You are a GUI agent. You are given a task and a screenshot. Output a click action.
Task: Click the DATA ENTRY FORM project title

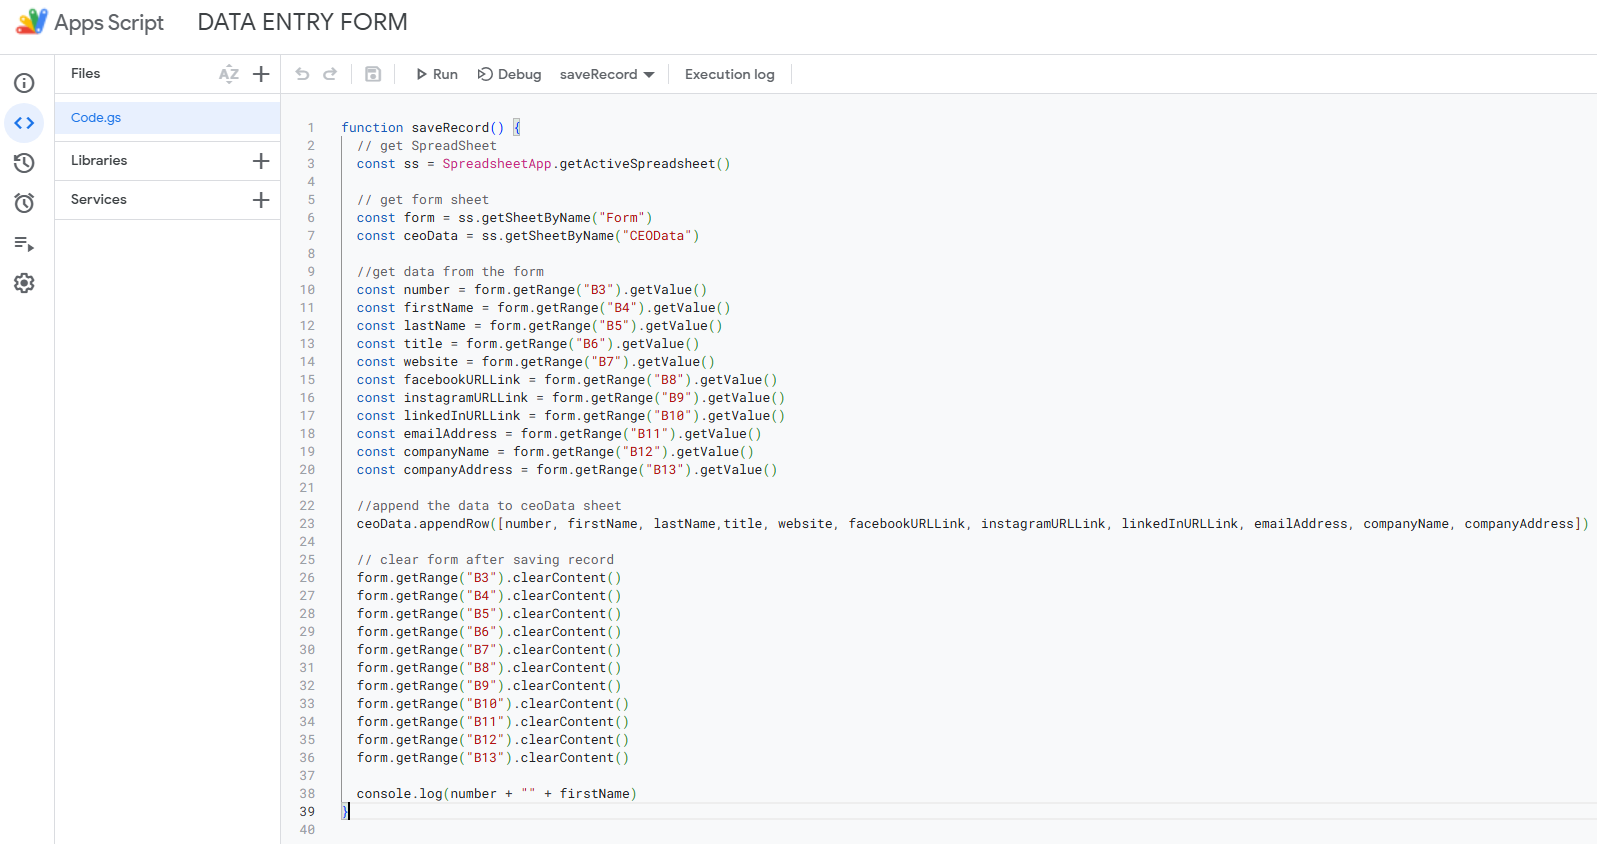[302, 22]
